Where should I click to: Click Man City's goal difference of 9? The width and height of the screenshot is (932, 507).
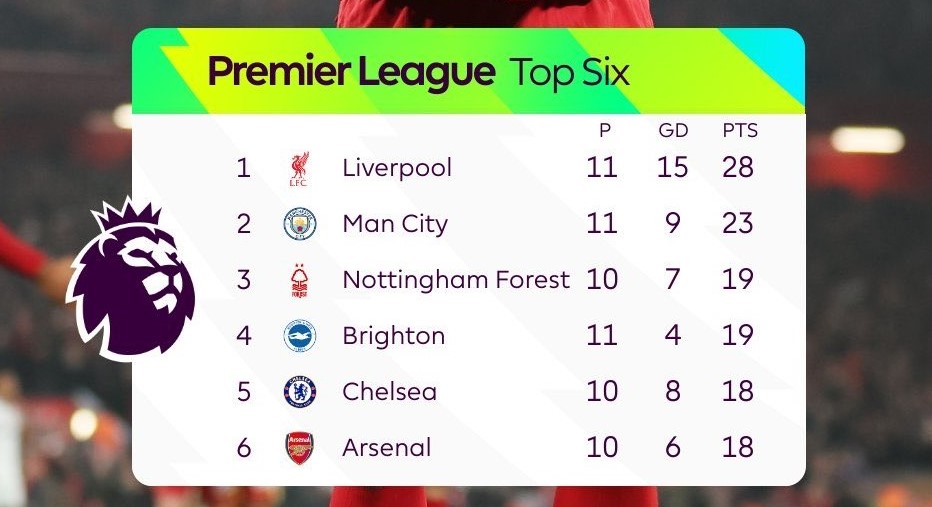coord(672,223)
